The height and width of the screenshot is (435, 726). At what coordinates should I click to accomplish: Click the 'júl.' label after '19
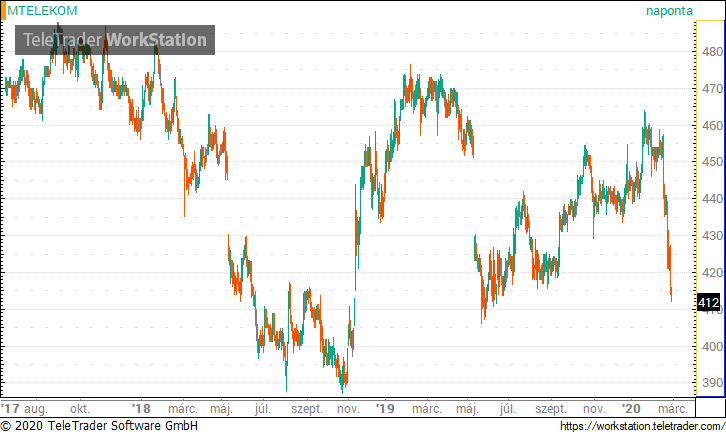click(507, 409)
